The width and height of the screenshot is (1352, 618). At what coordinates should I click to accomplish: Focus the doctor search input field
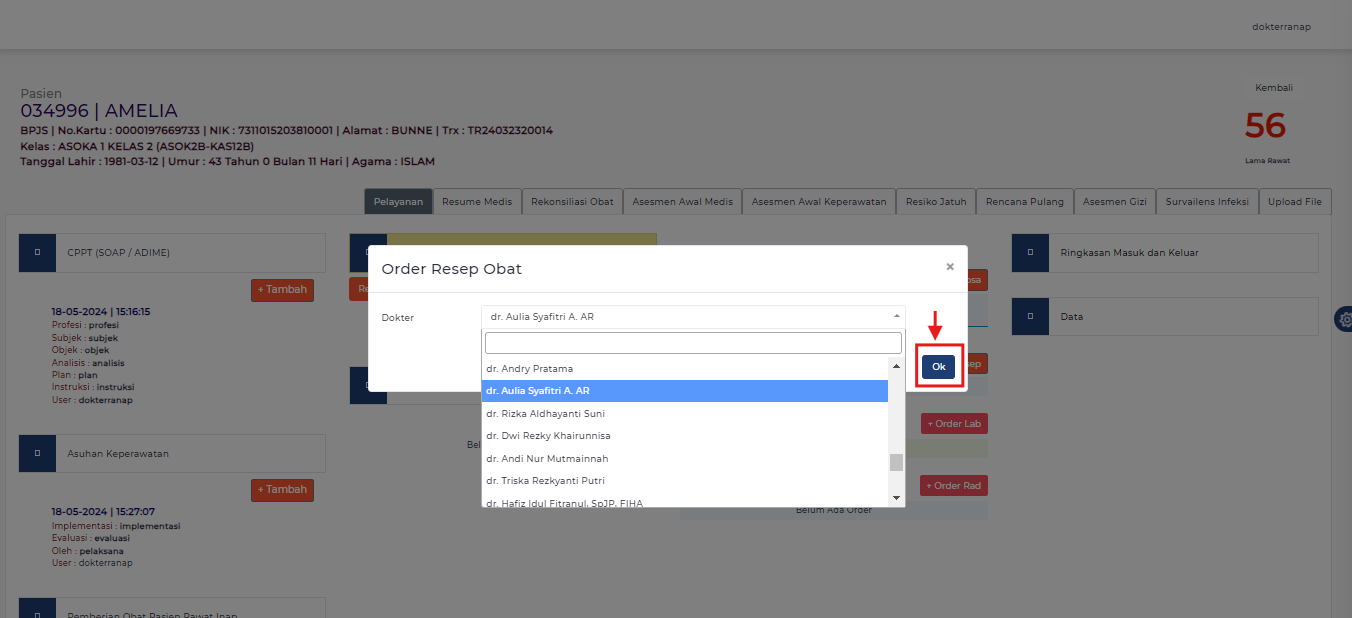click(692, 343)
